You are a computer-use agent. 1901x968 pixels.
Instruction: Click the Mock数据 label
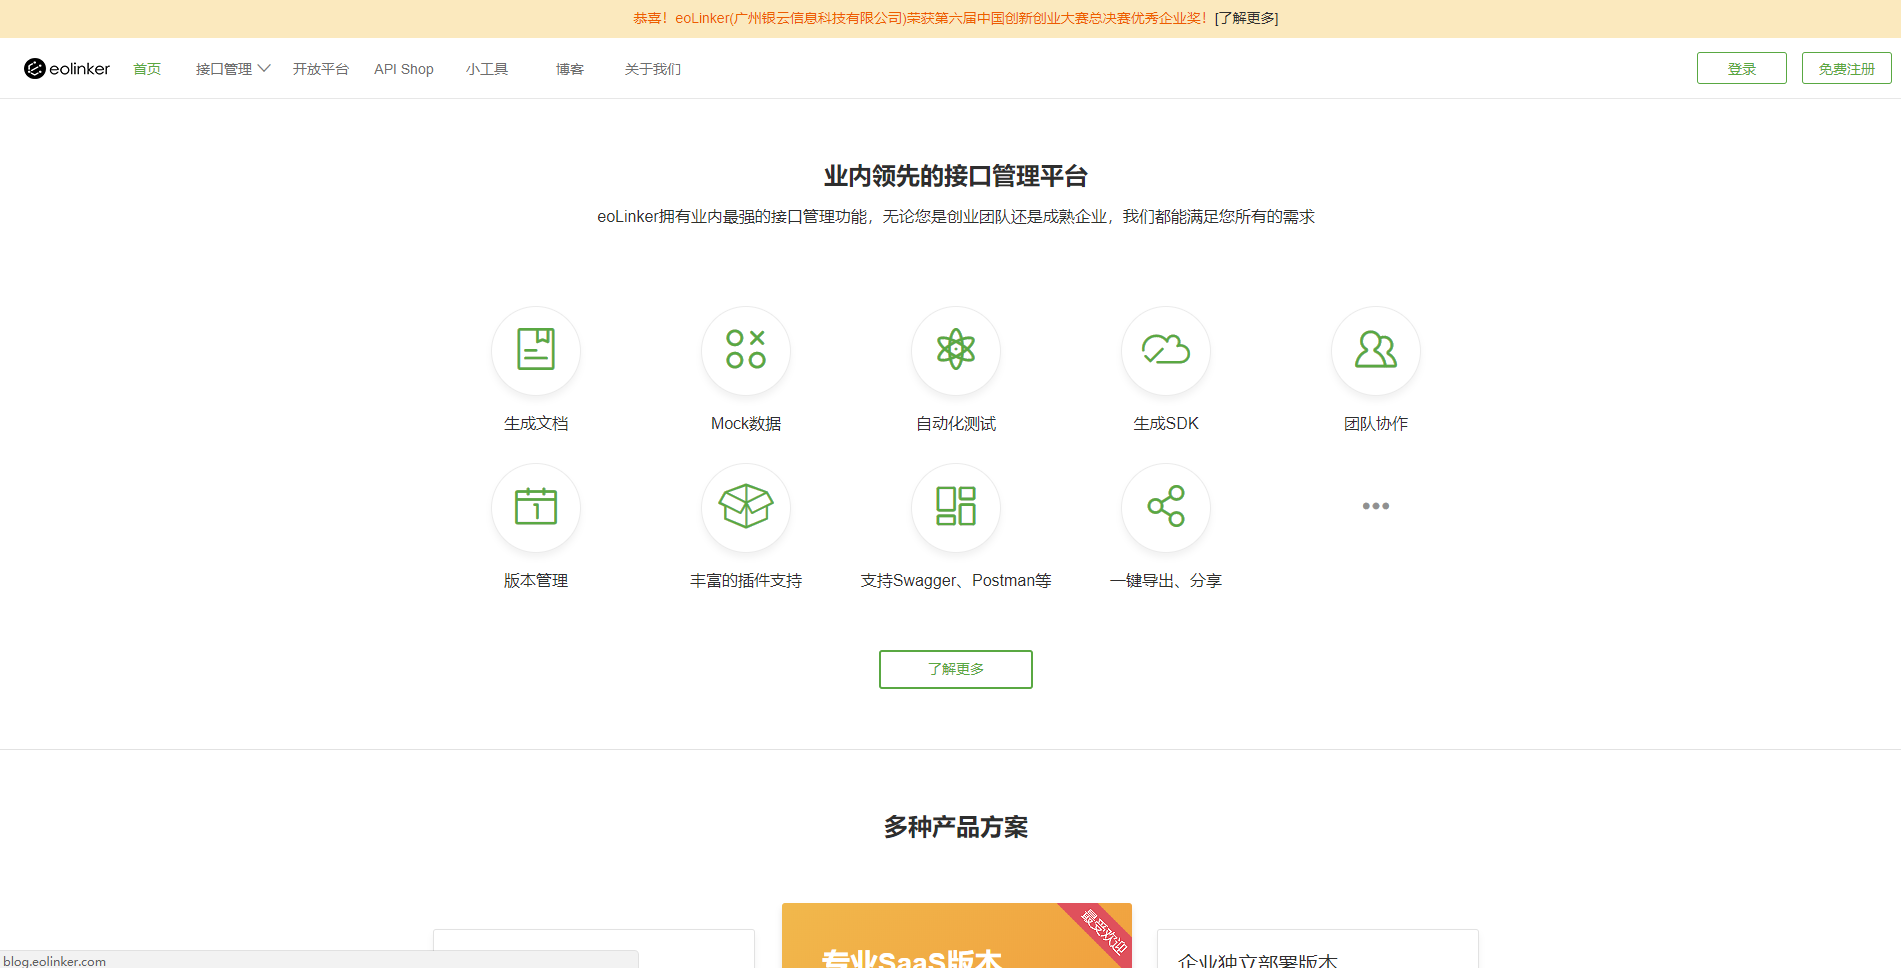point(746,424)
